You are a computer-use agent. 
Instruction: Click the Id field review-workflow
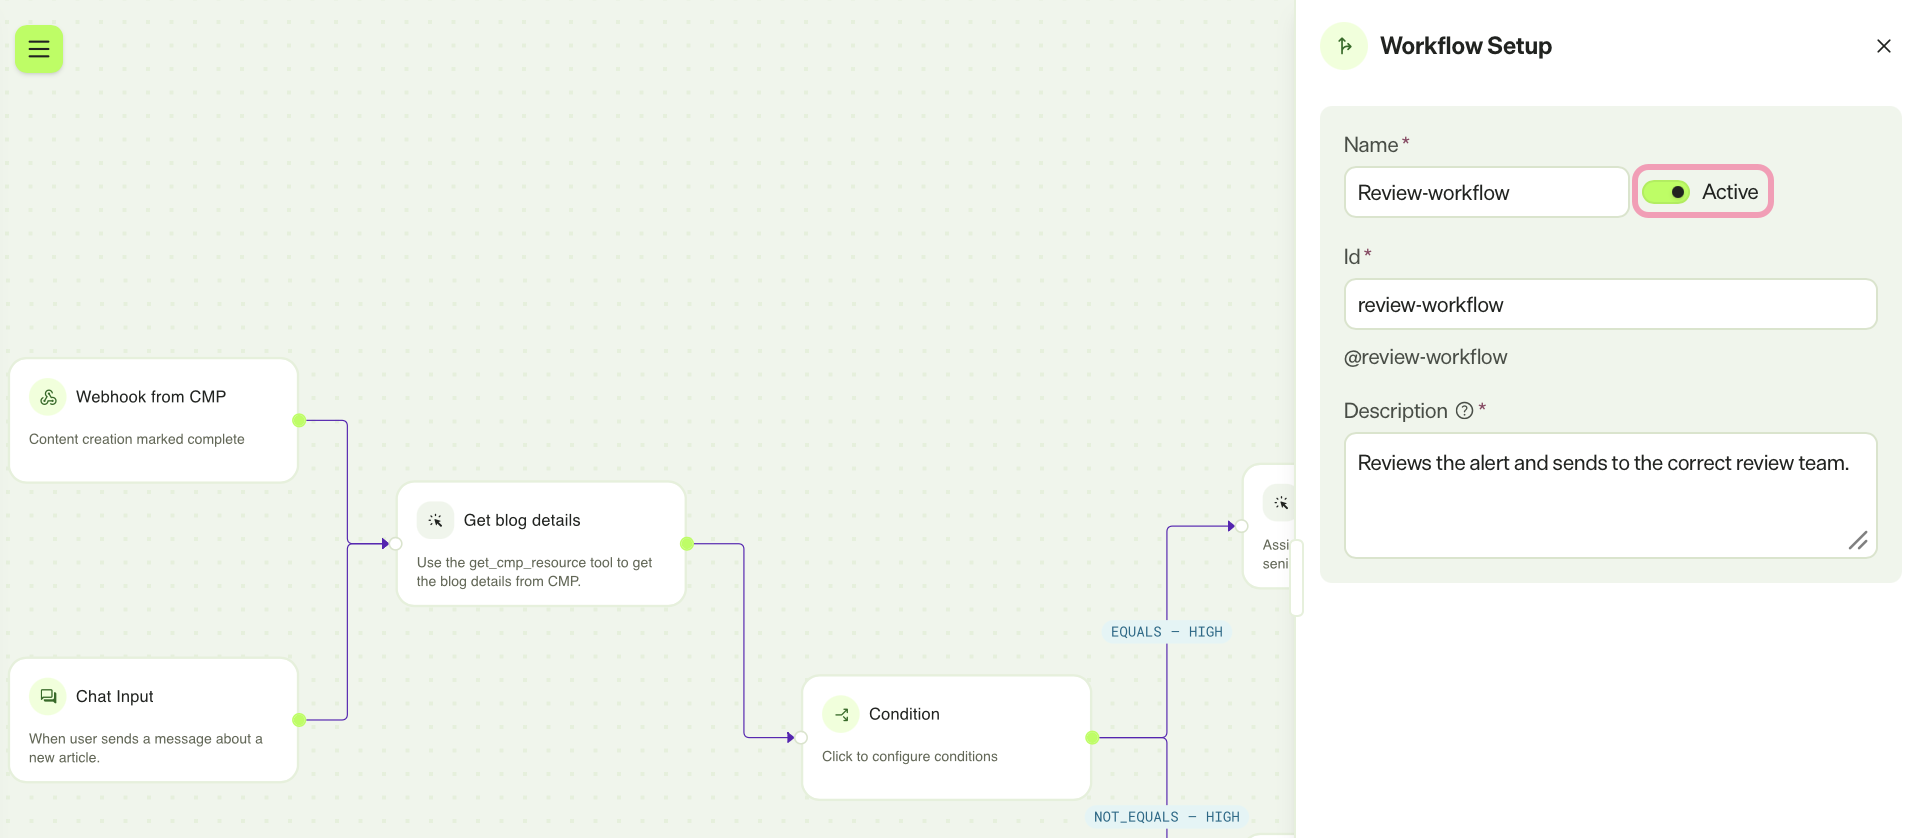coord(1610,304)
